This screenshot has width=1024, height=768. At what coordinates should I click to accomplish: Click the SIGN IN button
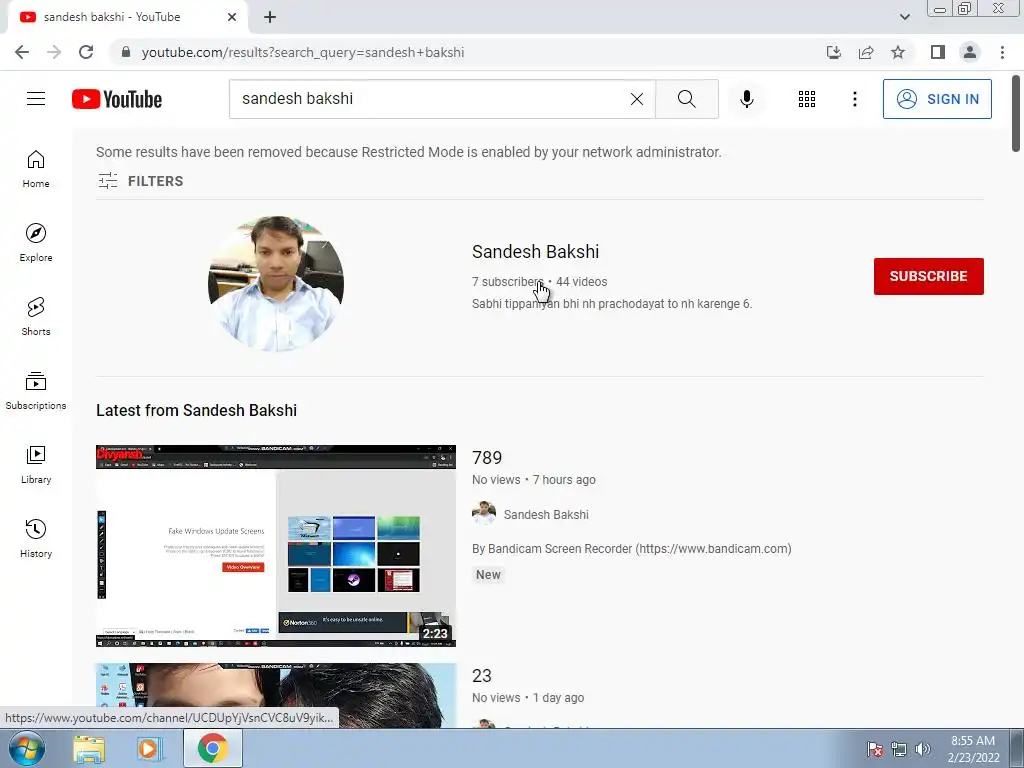coord(937,99)
